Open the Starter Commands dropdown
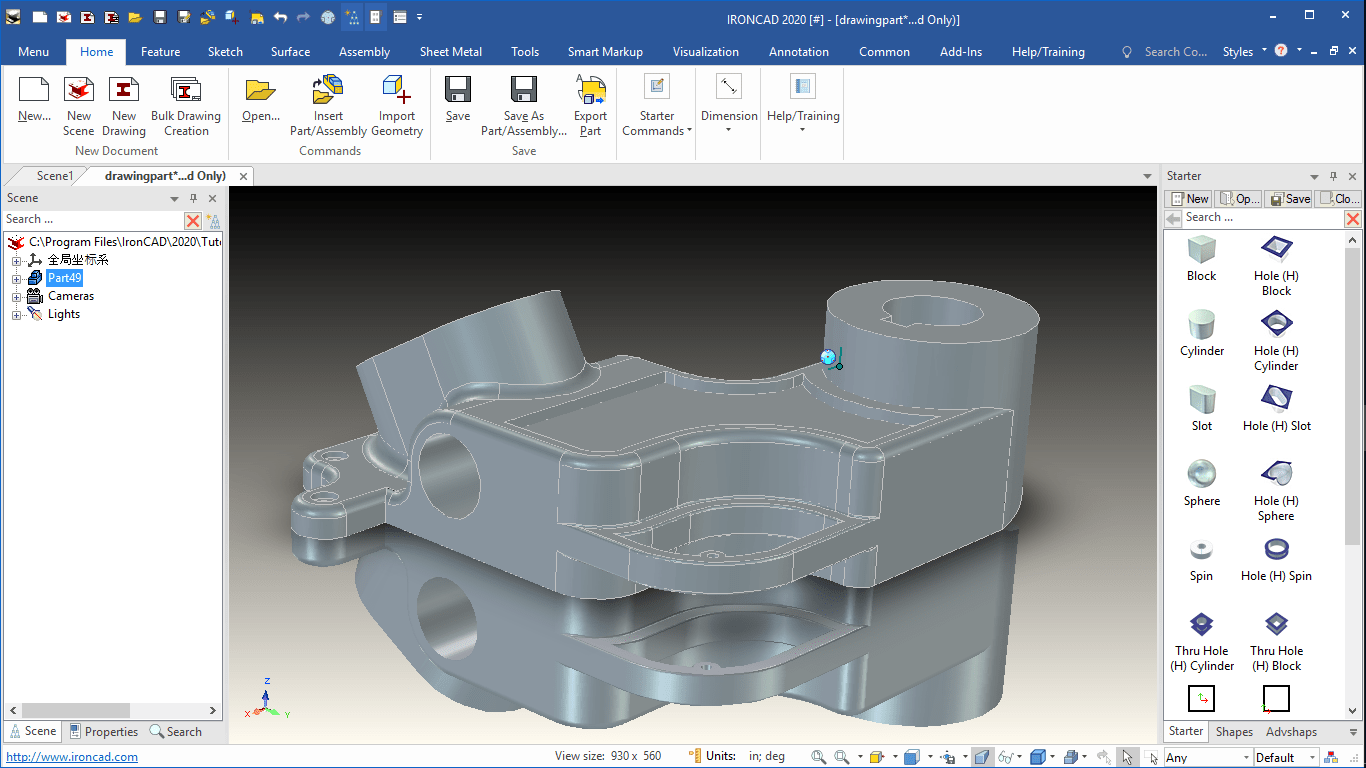 coord(657,107)
